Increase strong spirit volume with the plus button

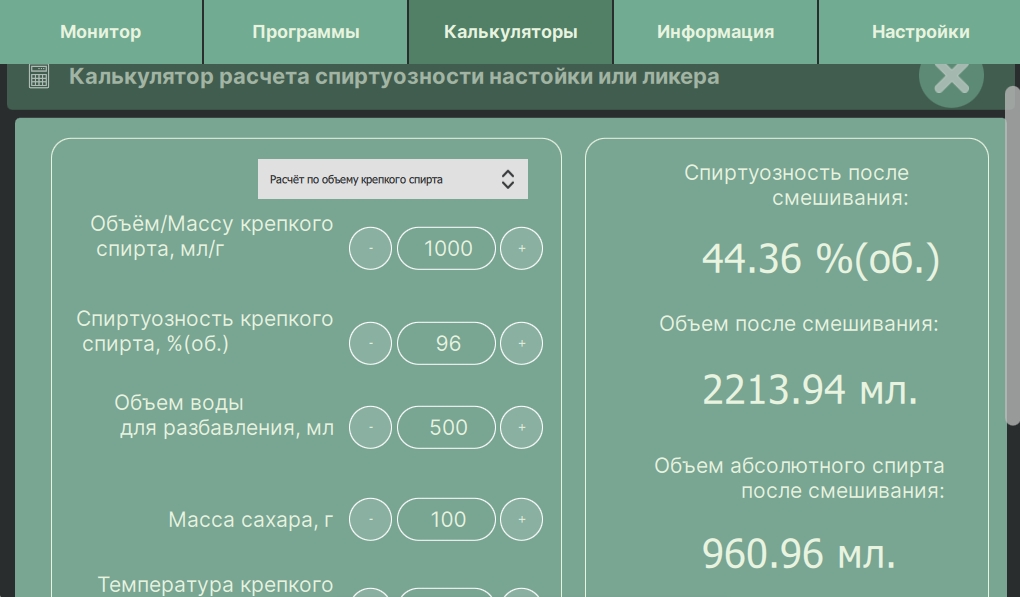521,248
